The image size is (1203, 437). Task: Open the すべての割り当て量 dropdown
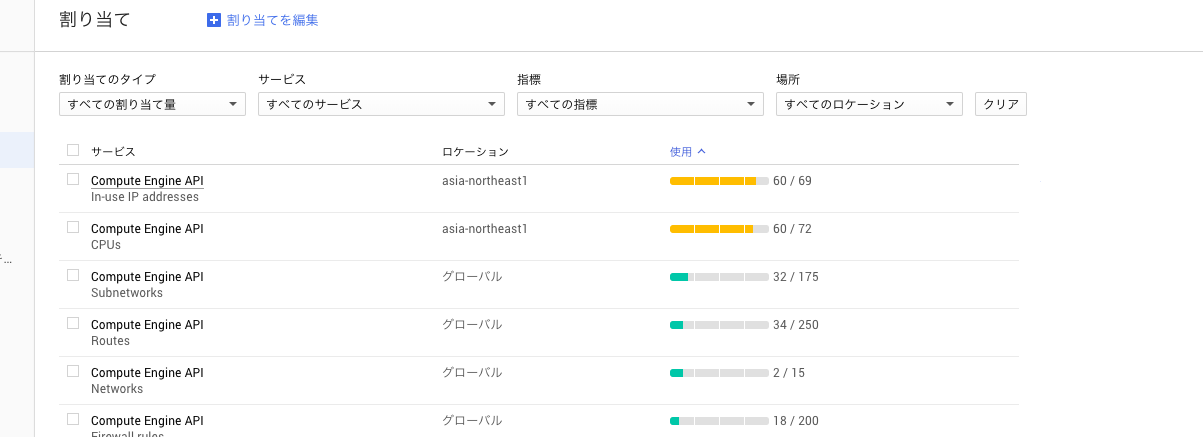pyautogui.click(x=152, y=104)
